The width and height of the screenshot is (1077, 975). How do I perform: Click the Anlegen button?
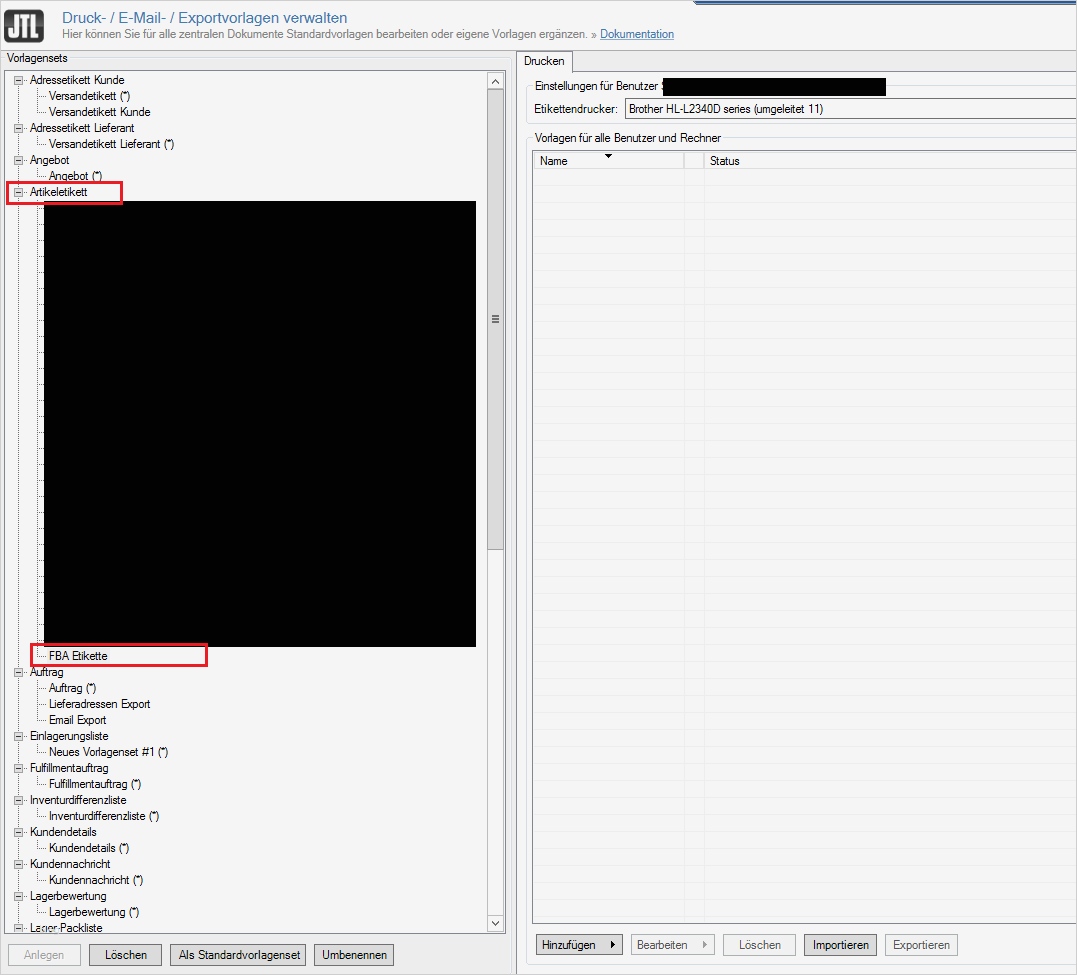point(44,954)
